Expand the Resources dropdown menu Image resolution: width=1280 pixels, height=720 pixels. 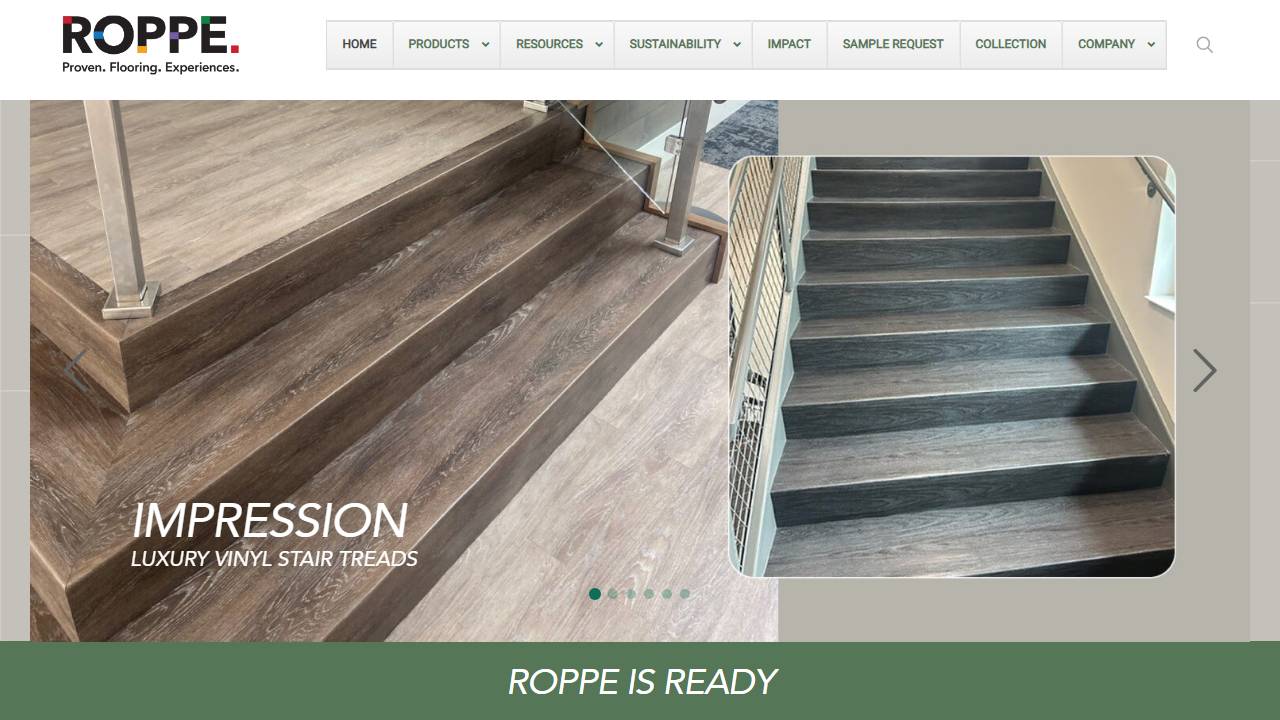(x=557, y=45)
